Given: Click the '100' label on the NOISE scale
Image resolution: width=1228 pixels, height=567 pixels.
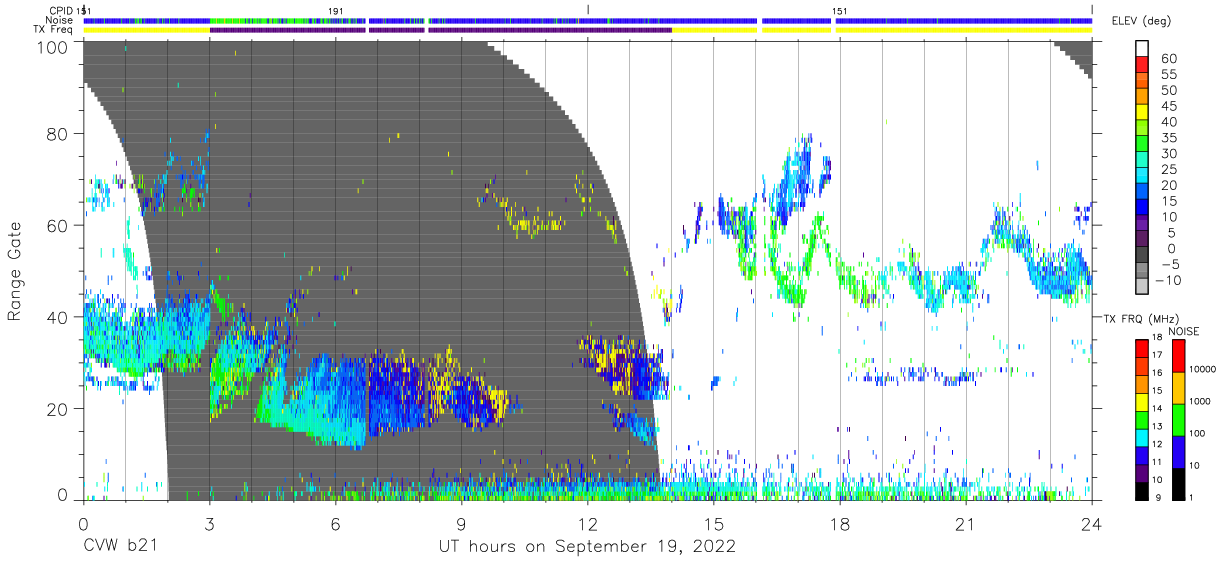Looking at the screenshot, I should tap(1198, 434).
